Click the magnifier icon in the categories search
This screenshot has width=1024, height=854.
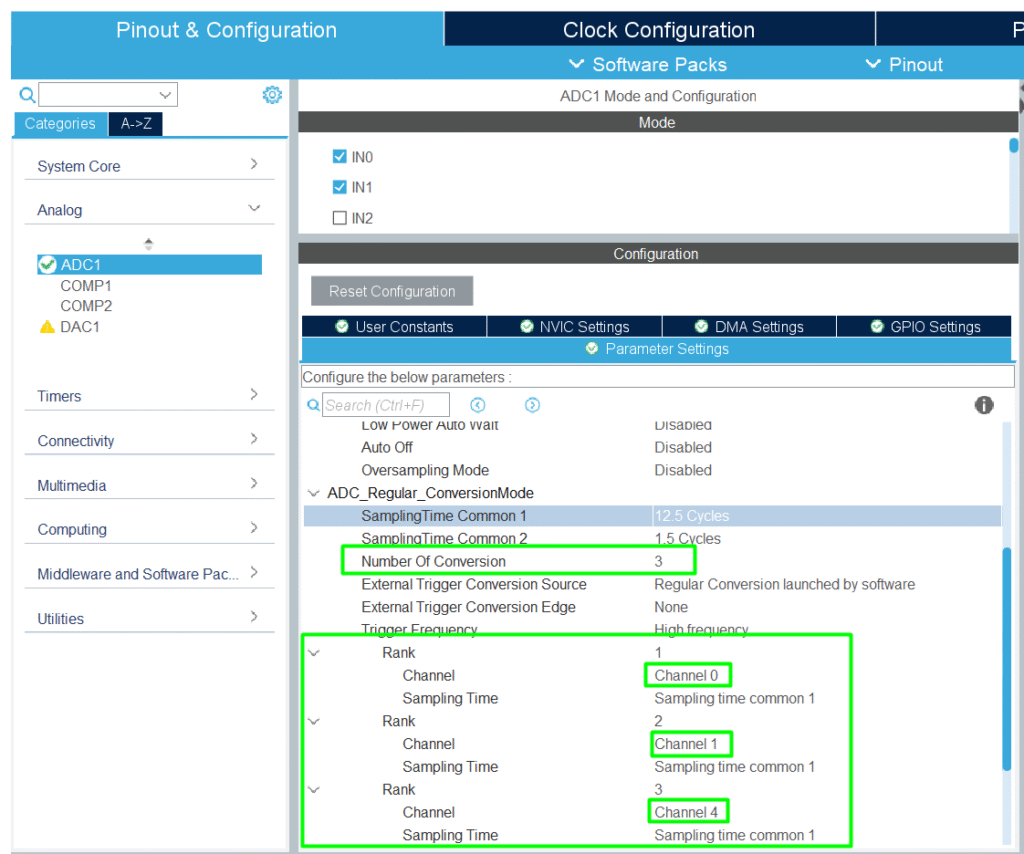coord(27,95)
